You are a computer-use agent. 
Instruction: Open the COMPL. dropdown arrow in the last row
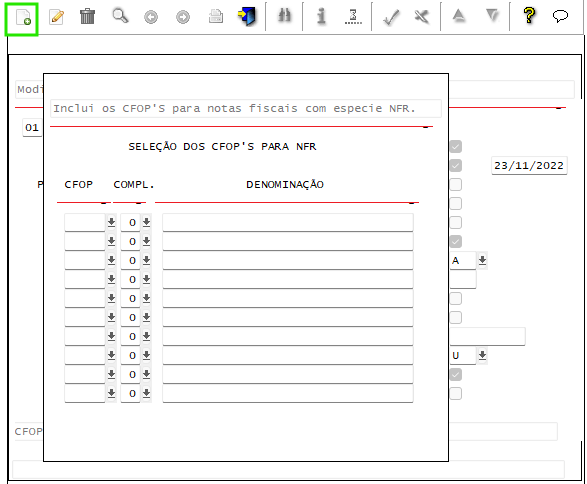pyautogui.click(x=146, y=393)
